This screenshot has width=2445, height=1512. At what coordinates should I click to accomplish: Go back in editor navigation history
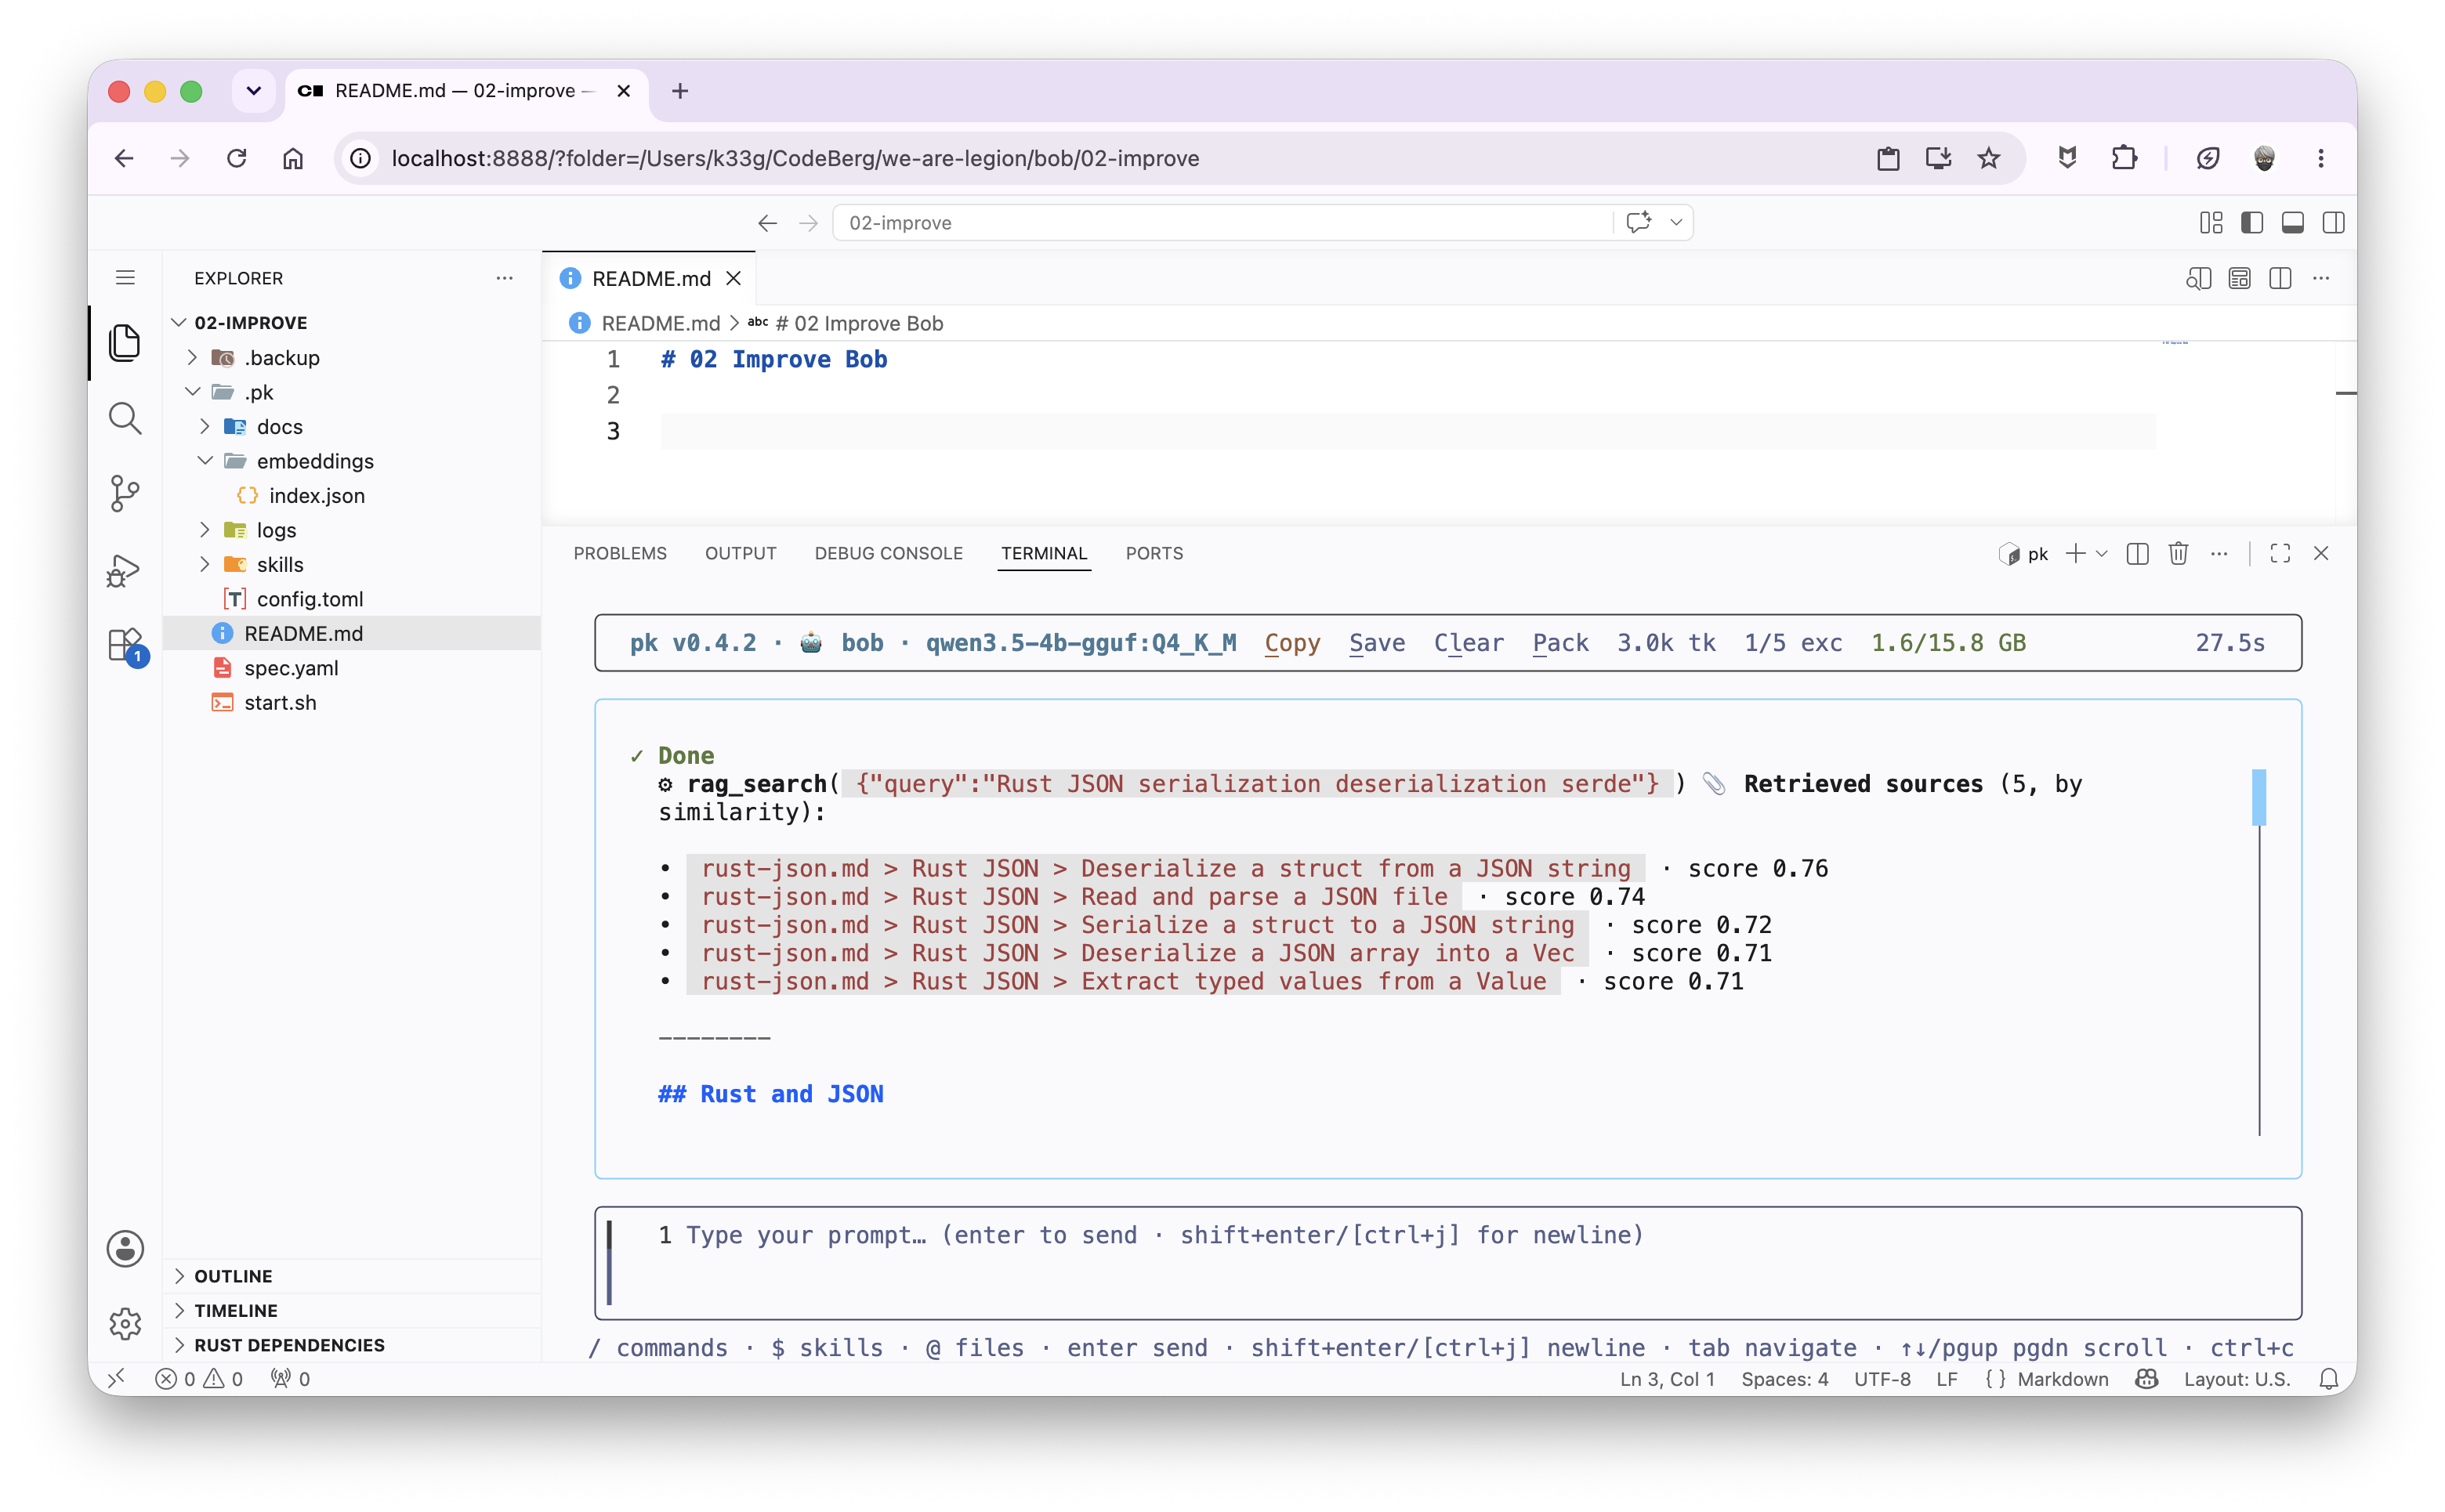[767, 223]
